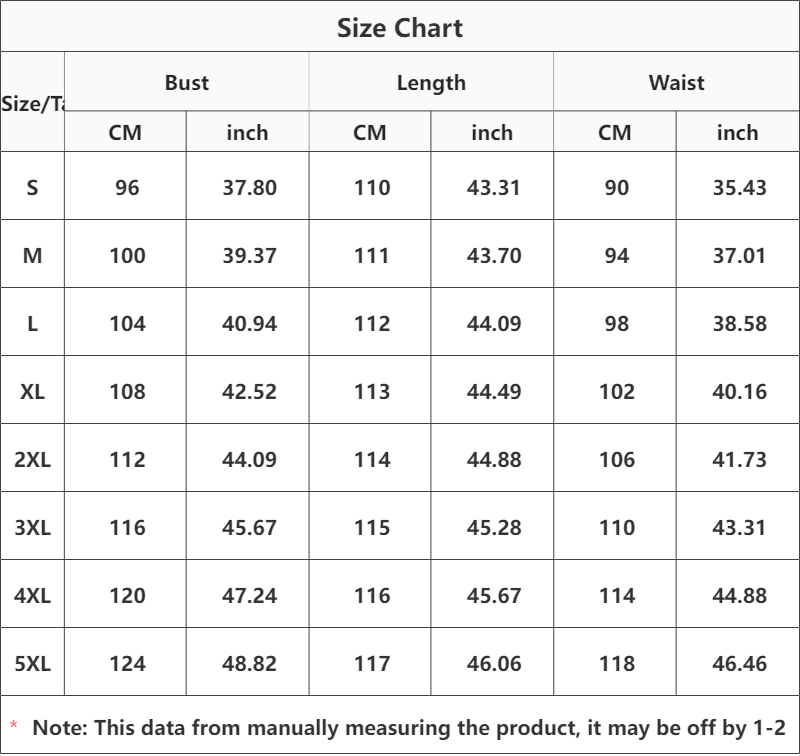Click bust CM value 104 for L
The image size is (800, 756).
coord(128,324)
